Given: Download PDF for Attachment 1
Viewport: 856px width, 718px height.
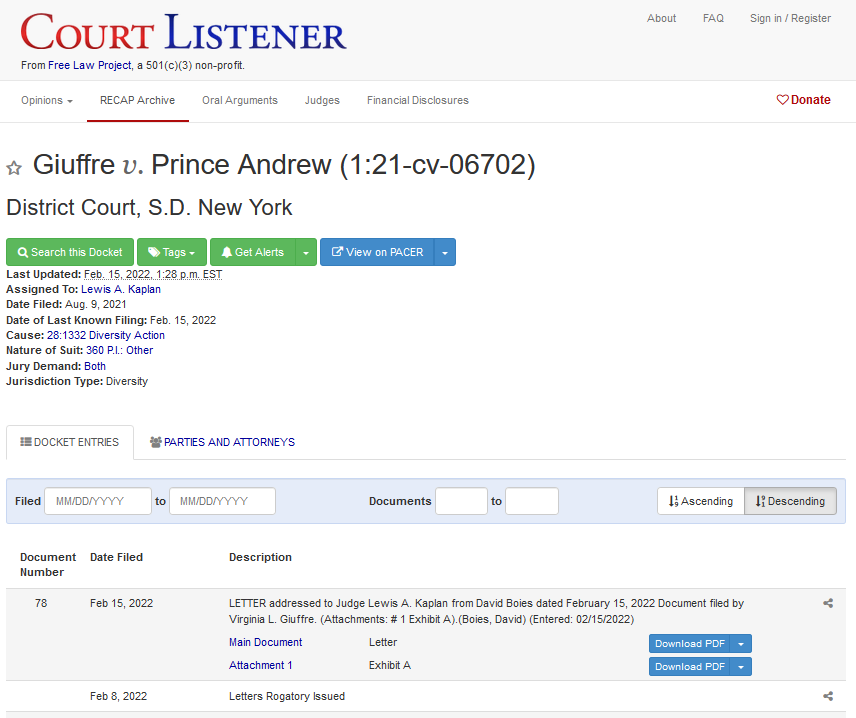Looking at the screenshot, I should 689,667.
